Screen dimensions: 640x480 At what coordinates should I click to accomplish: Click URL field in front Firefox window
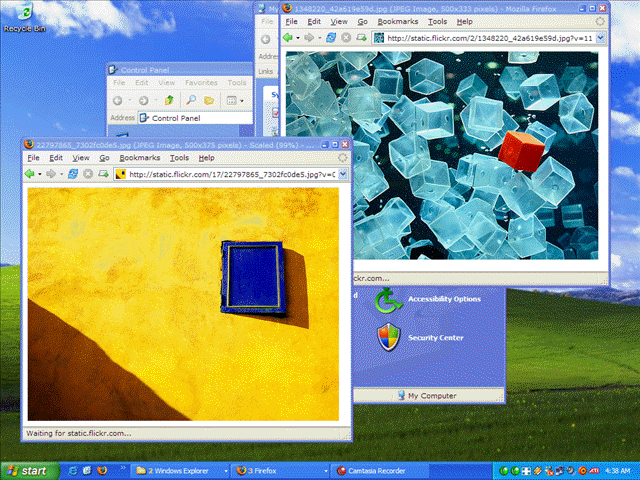click(231, 174)
